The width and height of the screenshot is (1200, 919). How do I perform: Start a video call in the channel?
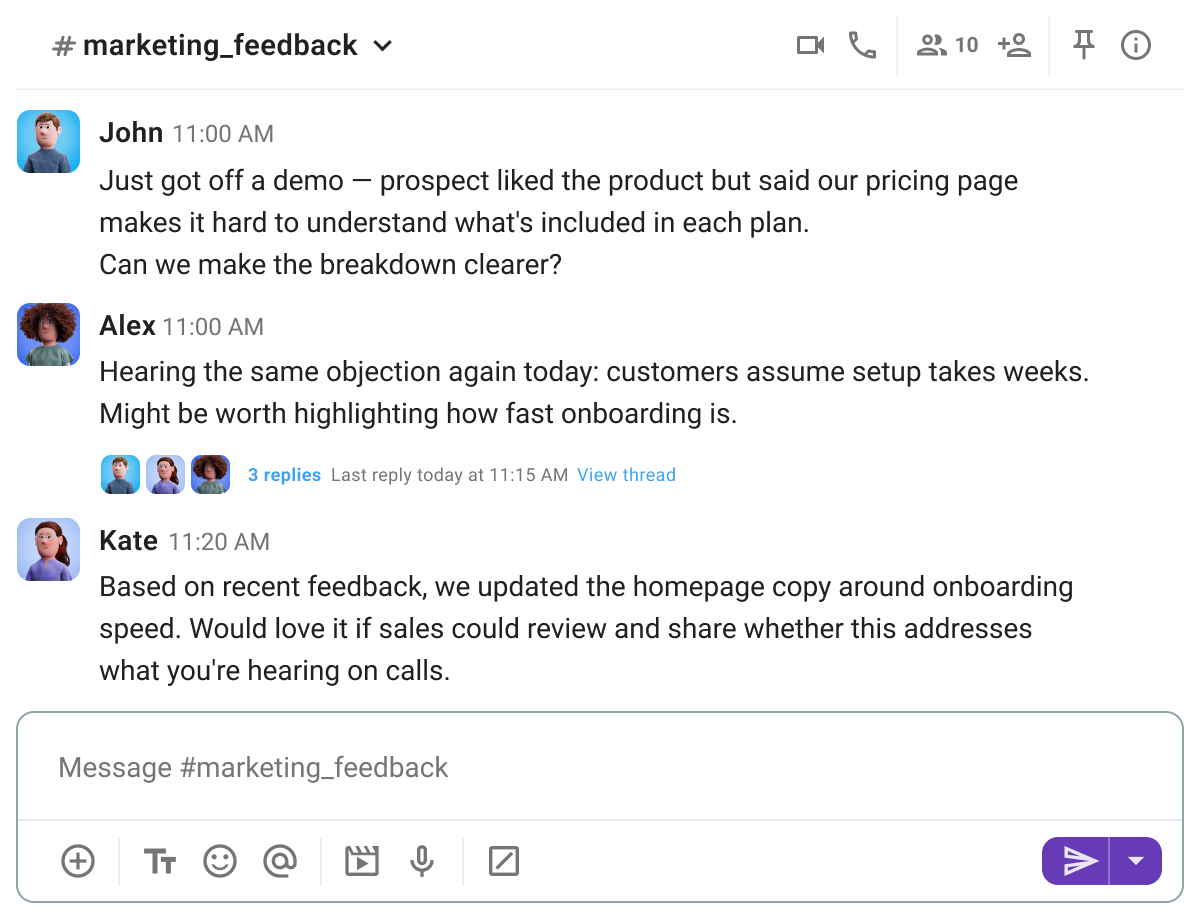click(810, 44)
